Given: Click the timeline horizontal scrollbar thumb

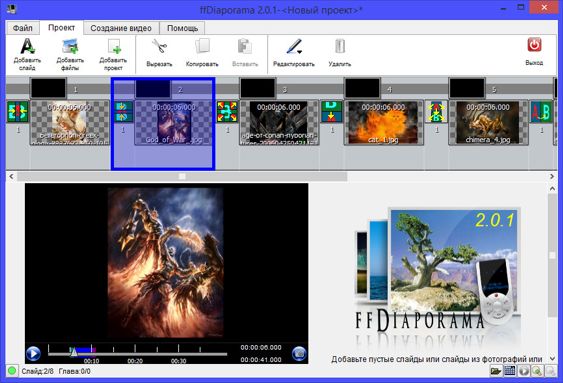Looking at the screenshot, I should (x=182, y=176).
